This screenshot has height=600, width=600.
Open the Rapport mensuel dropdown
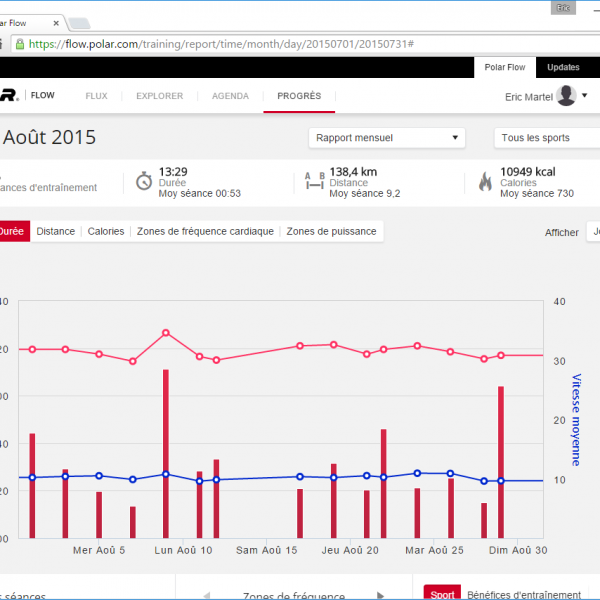386,138
